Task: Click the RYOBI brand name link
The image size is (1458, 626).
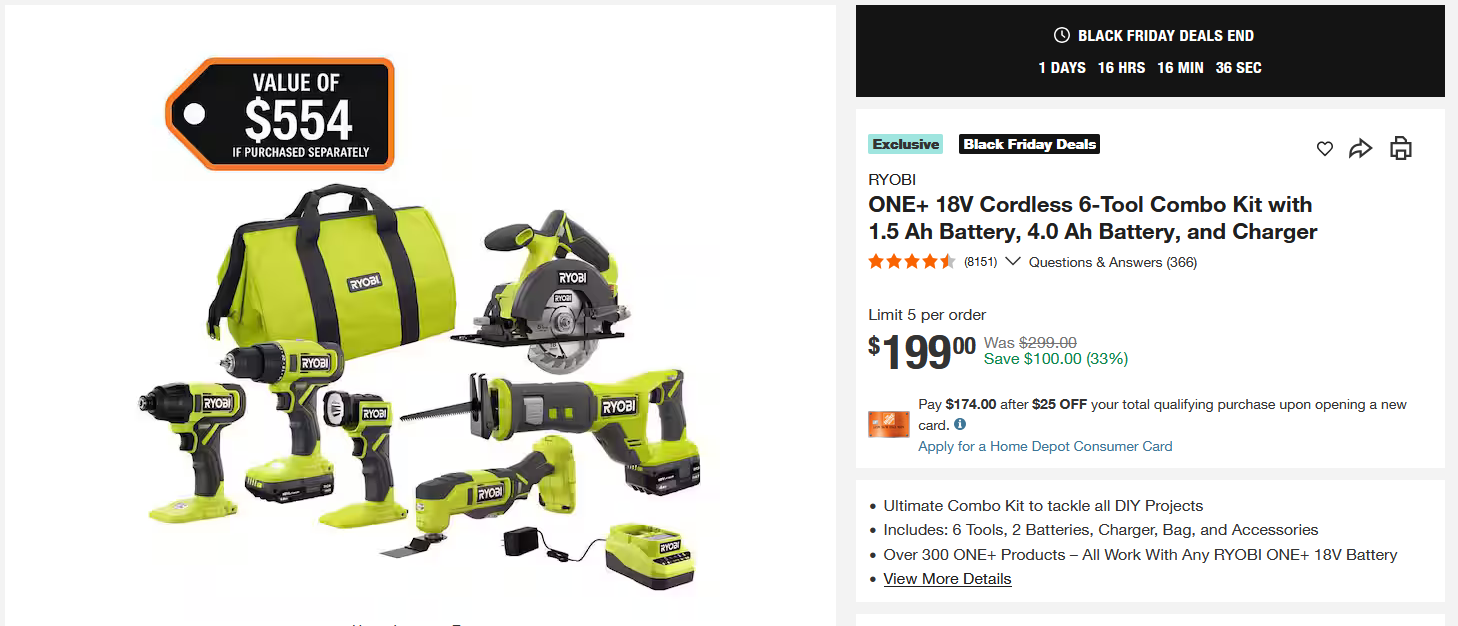Action: coord(892,180)
